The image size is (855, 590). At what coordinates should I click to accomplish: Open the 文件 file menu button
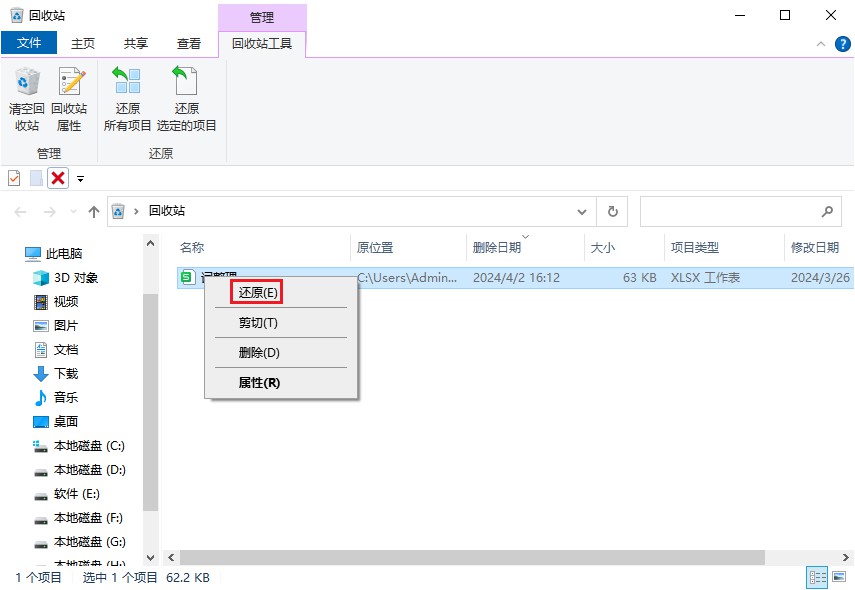coord(30,43)
